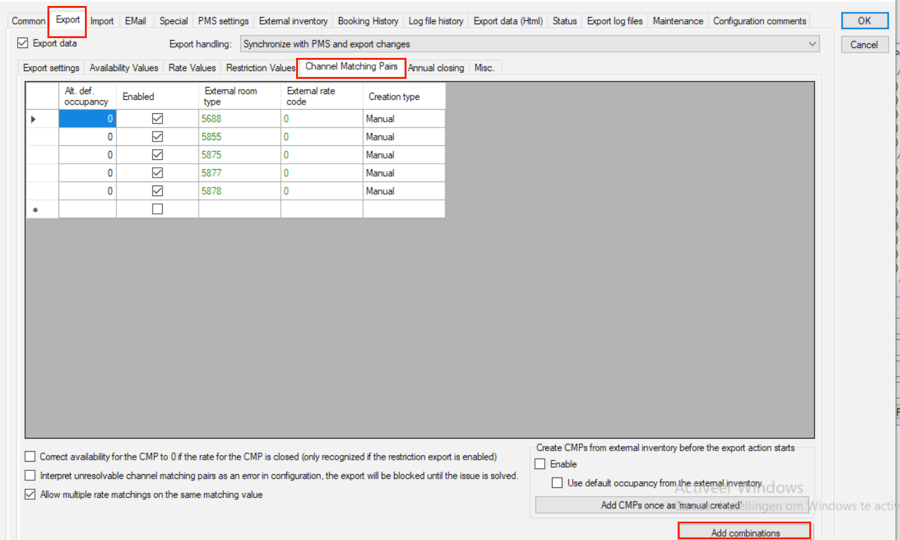This screenshot has height=540, width=900.
Task: Toggle the Export data checkbox
Action: (x=23, y=44)
